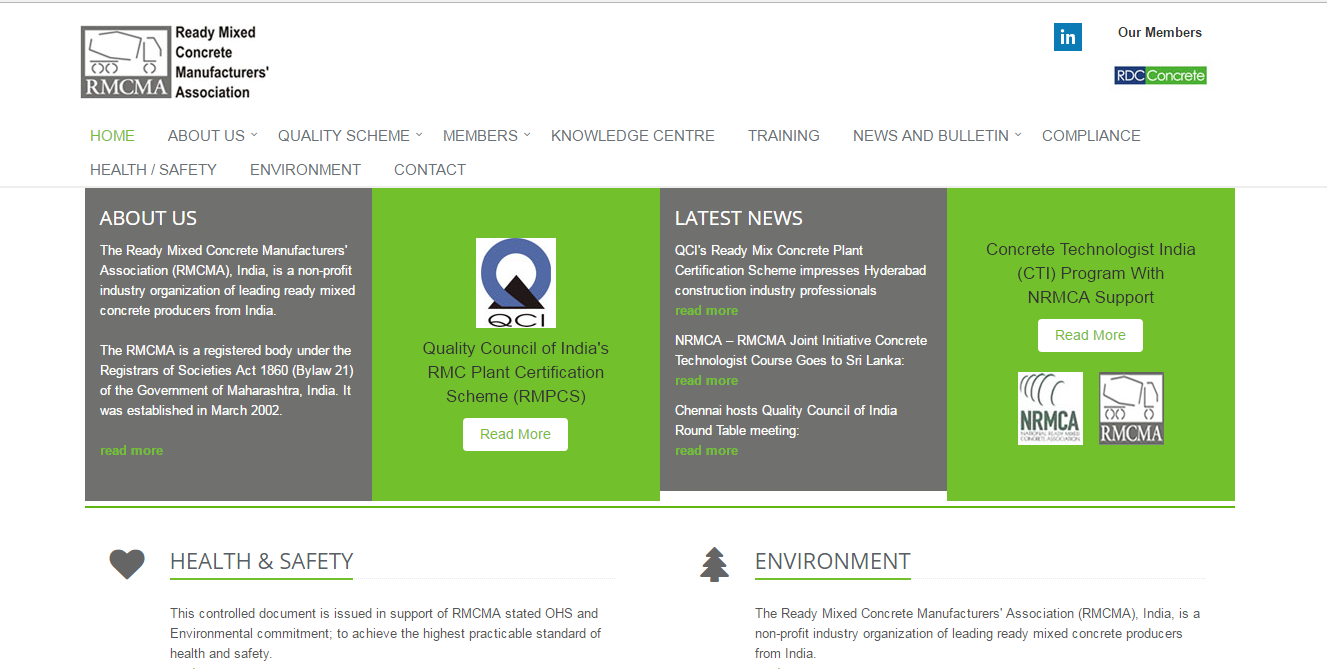Click the Our Members label
The height and width of the screenshot is (669, 1327).
pos(1160,33)
